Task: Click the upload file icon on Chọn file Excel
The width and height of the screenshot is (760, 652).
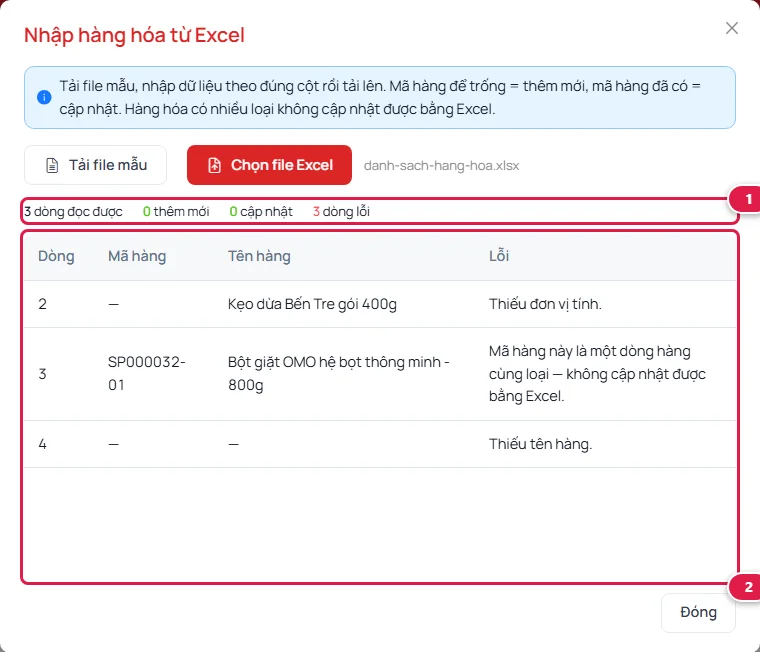Action: [x=214, y=165]
